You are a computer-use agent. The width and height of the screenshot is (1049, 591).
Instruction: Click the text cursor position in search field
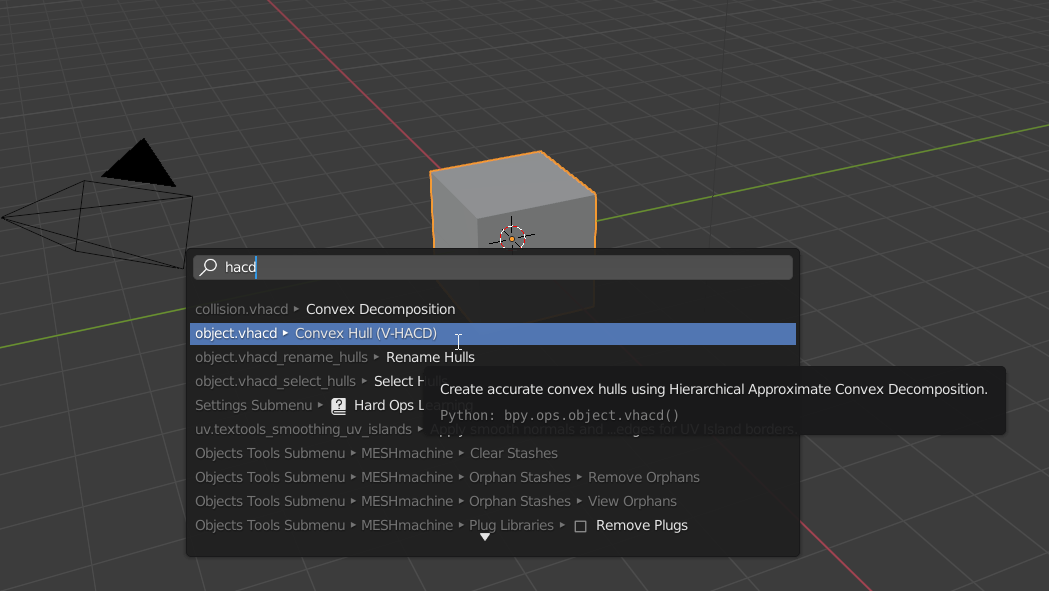(x=256, y=267)
